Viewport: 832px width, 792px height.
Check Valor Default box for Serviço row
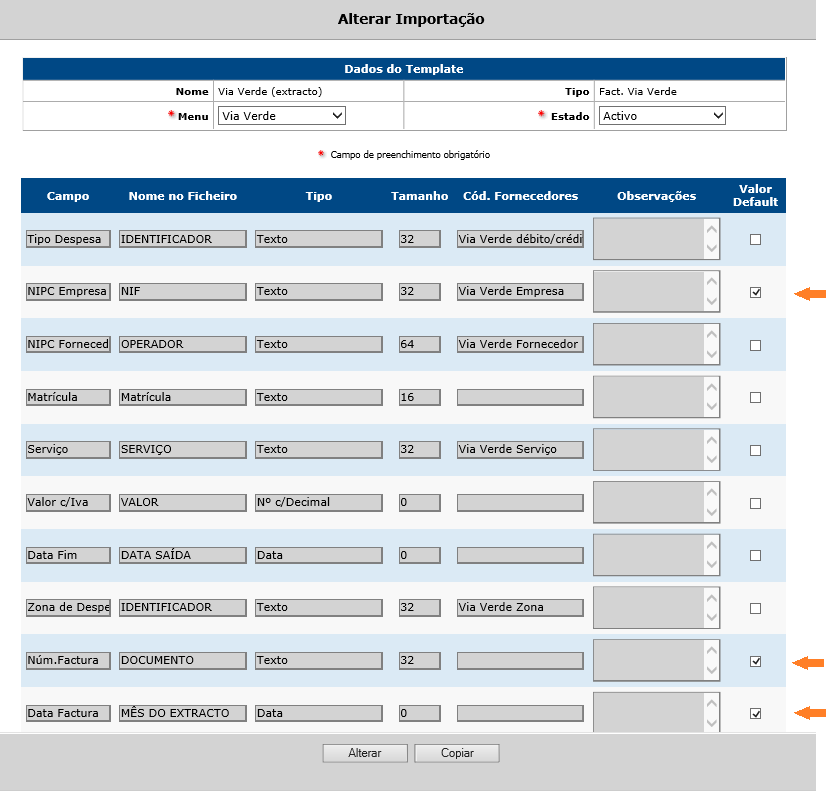pyautogui.click(x=755, y=450)
